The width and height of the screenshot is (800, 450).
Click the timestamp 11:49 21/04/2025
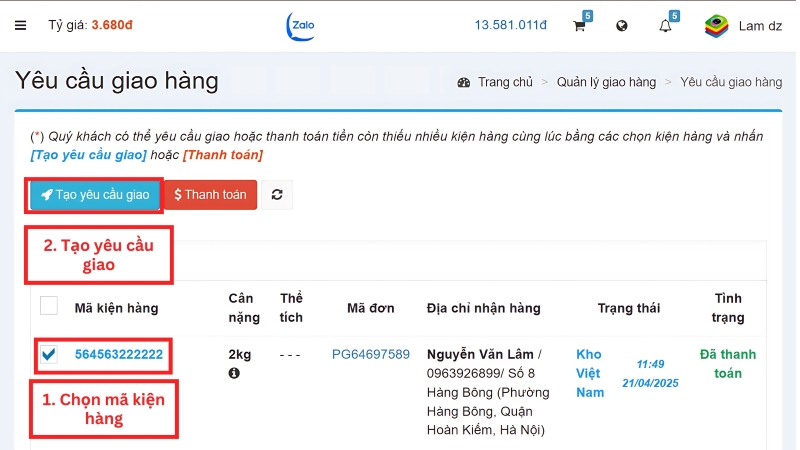(651, 373)
